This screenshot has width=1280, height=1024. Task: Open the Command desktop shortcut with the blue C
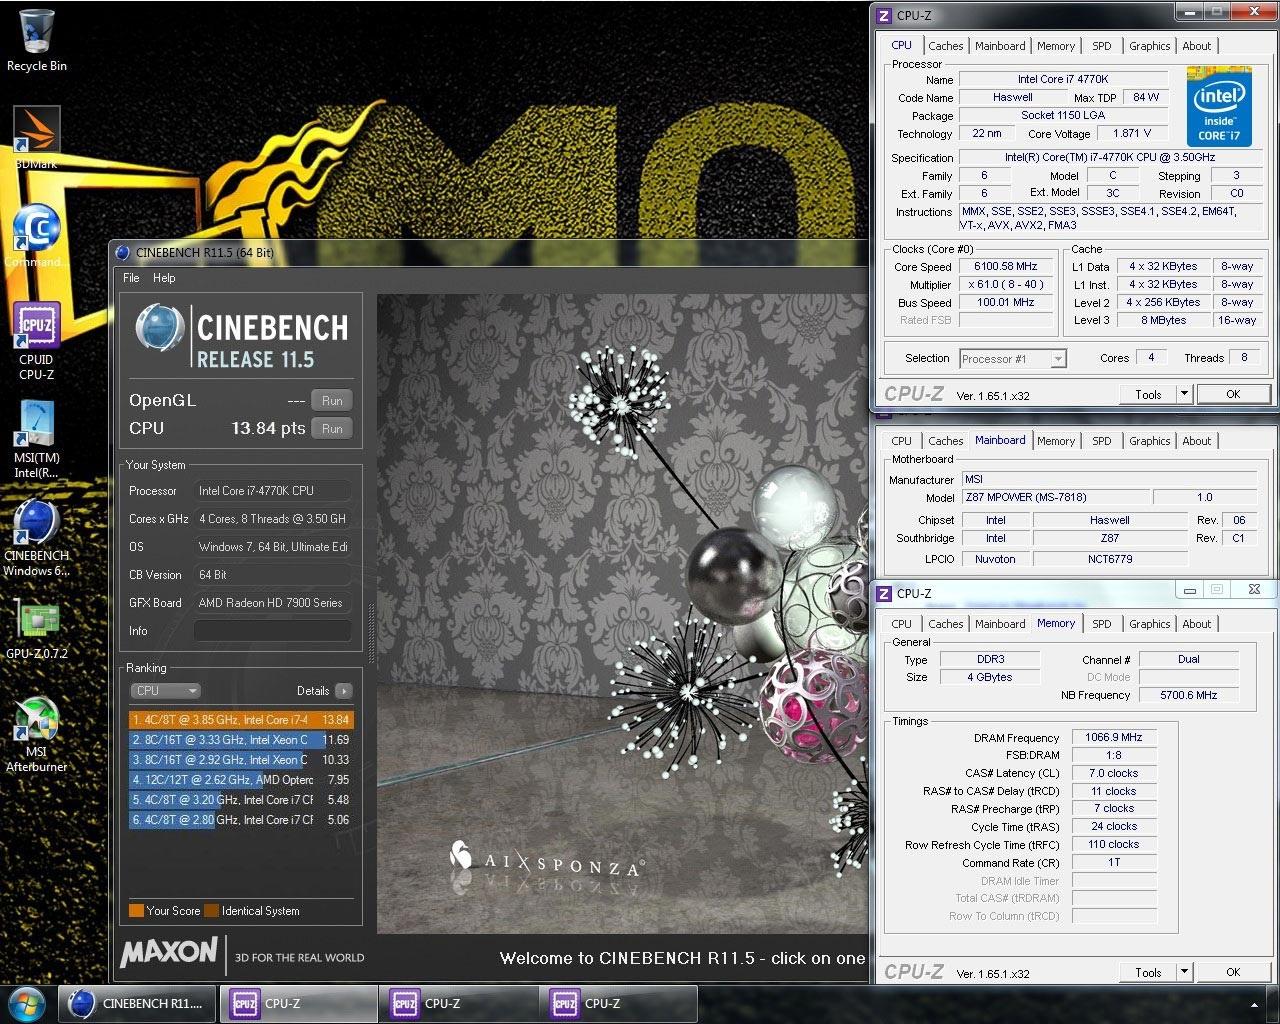tap(36, 236)
